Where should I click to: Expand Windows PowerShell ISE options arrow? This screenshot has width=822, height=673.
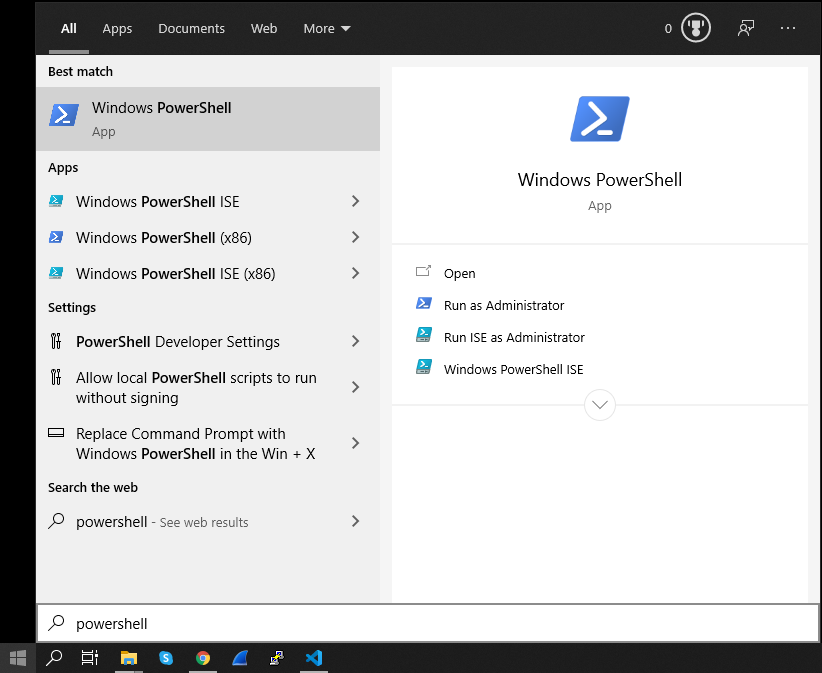(355, 201)
